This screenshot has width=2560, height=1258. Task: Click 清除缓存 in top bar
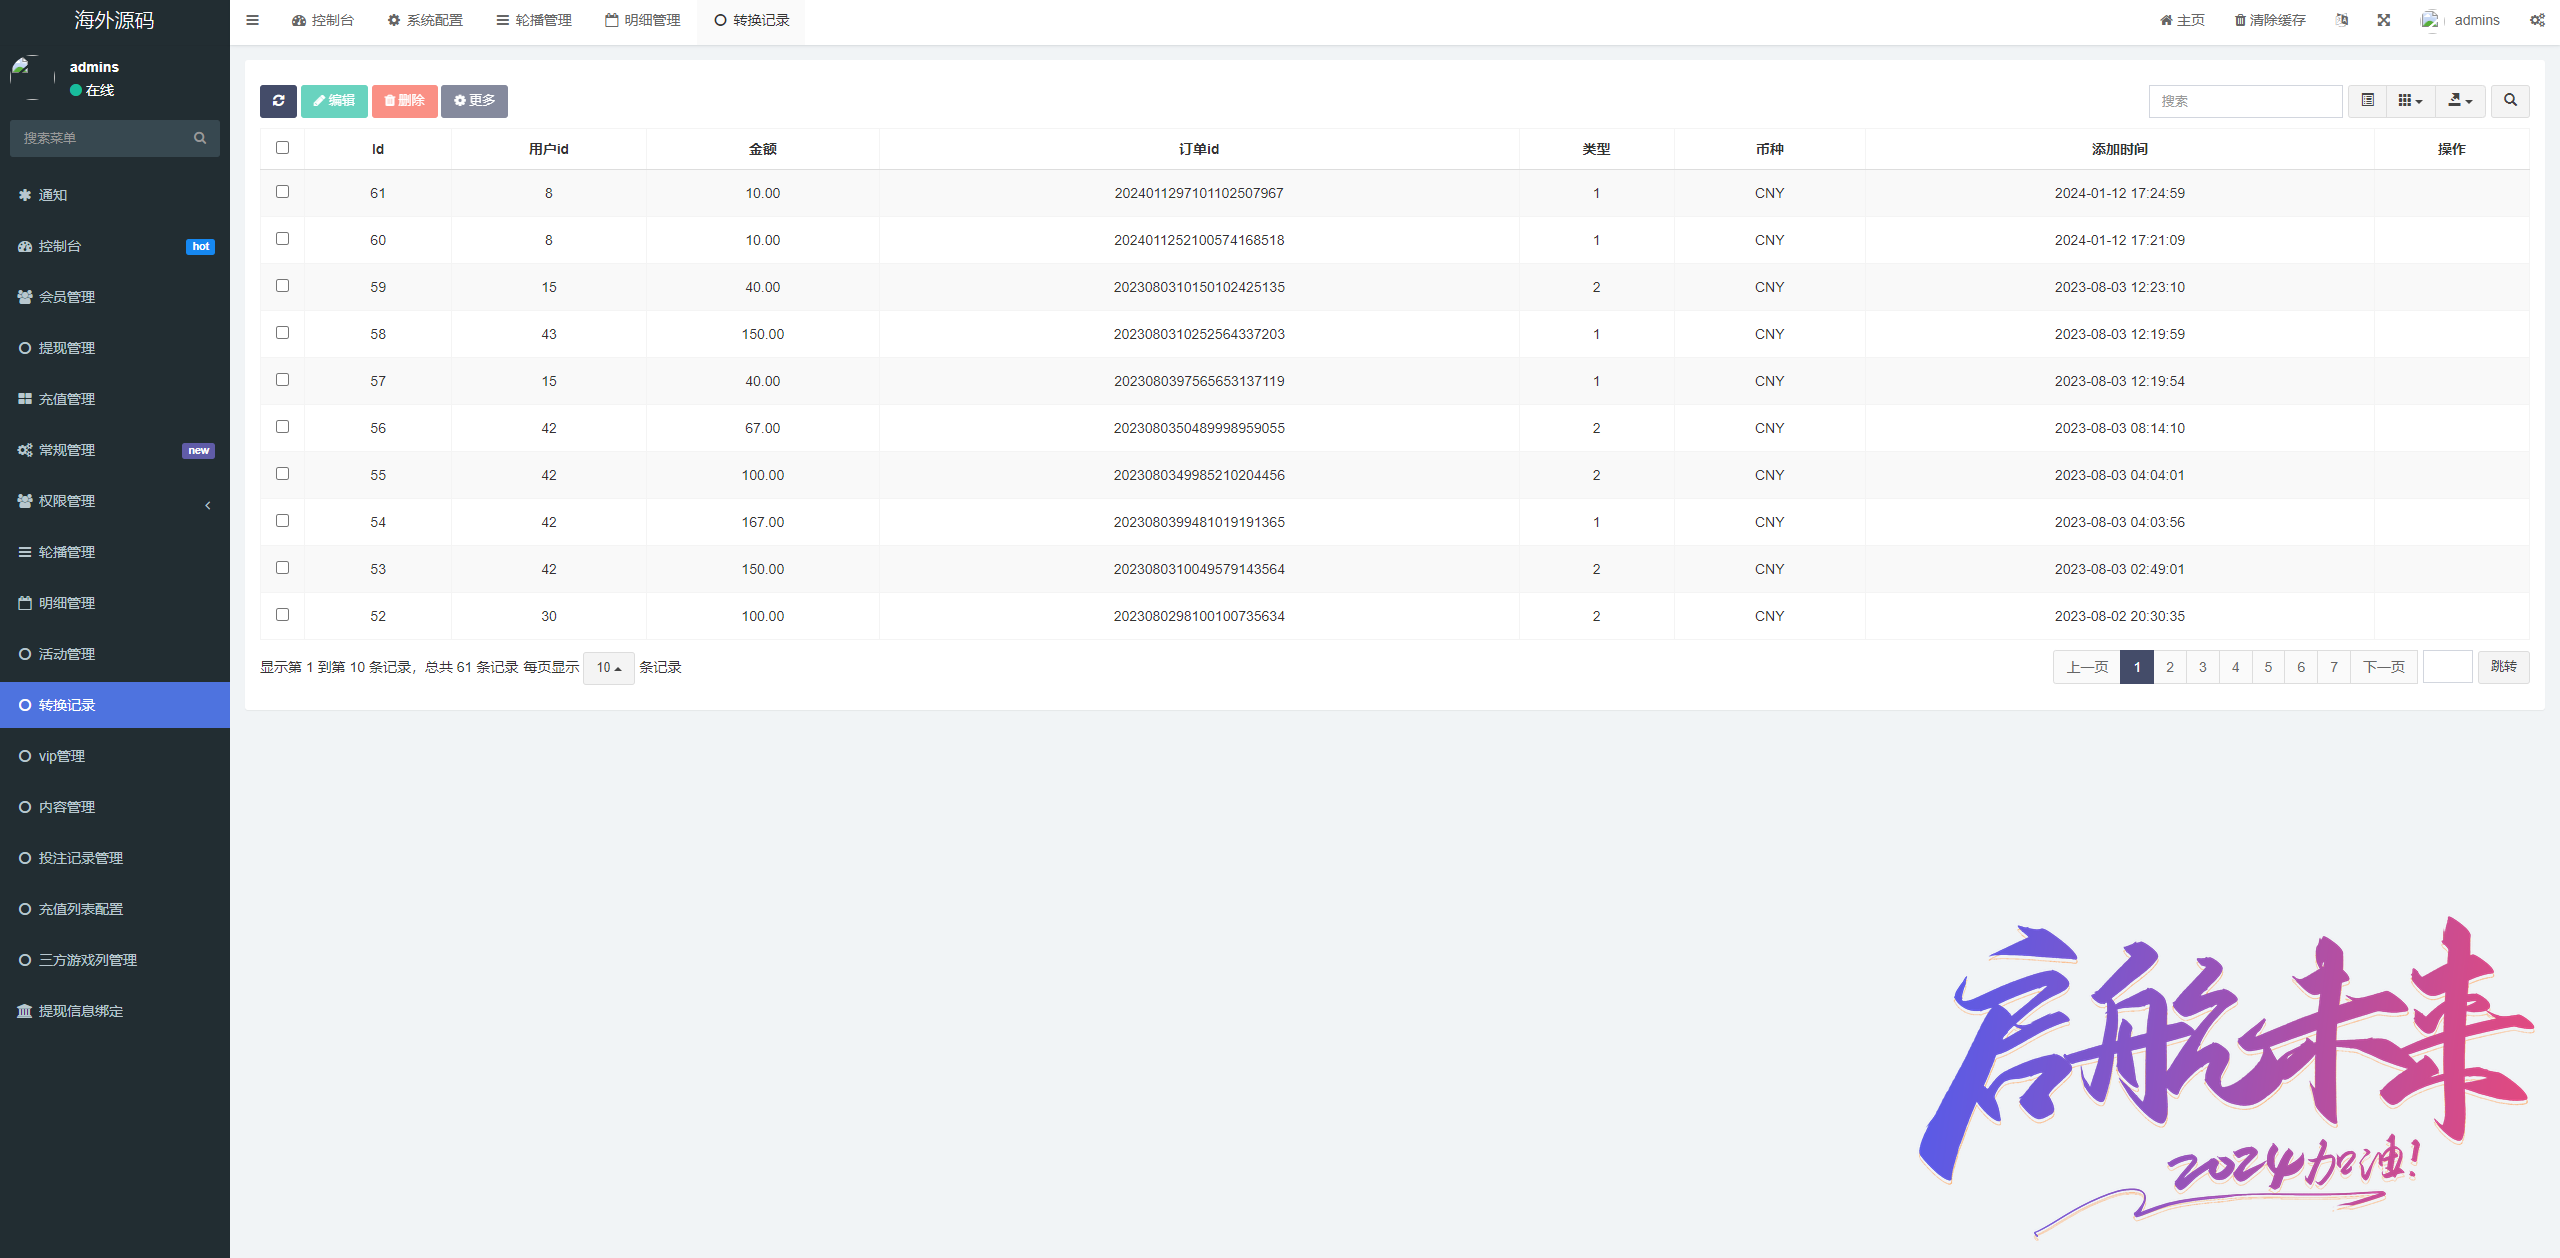point(2270,20)
